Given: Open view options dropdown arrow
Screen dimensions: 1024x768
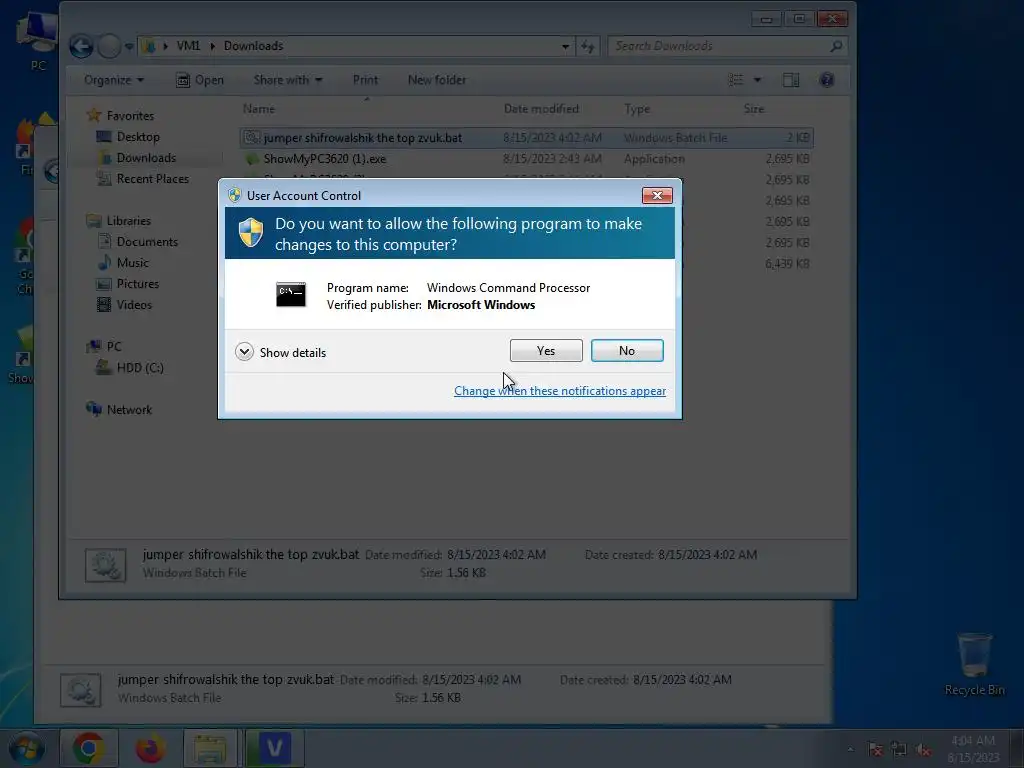Looking at the screenshot, I should pos(758,80).
